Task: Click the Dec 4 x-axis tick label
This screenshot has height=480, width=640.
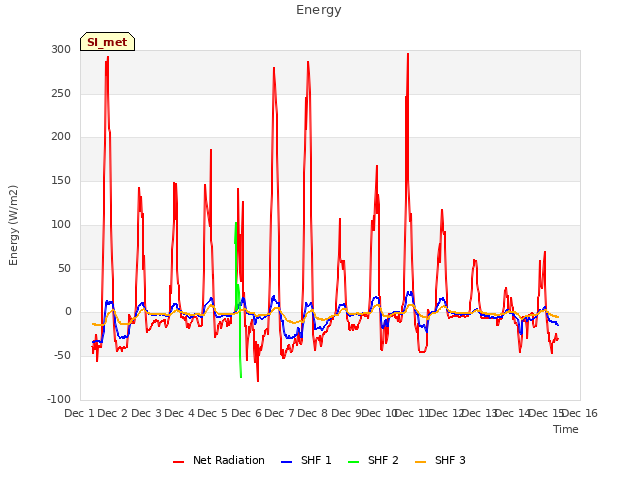Action: (180, 413)
